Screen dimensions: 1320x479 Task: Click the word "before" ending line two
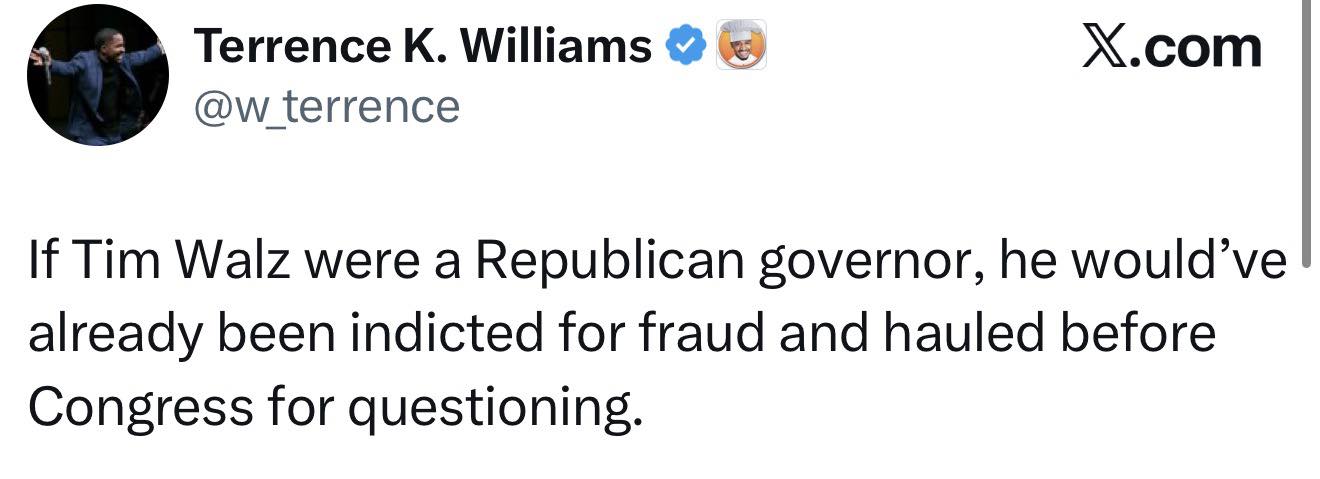(x=1143, y=333)
